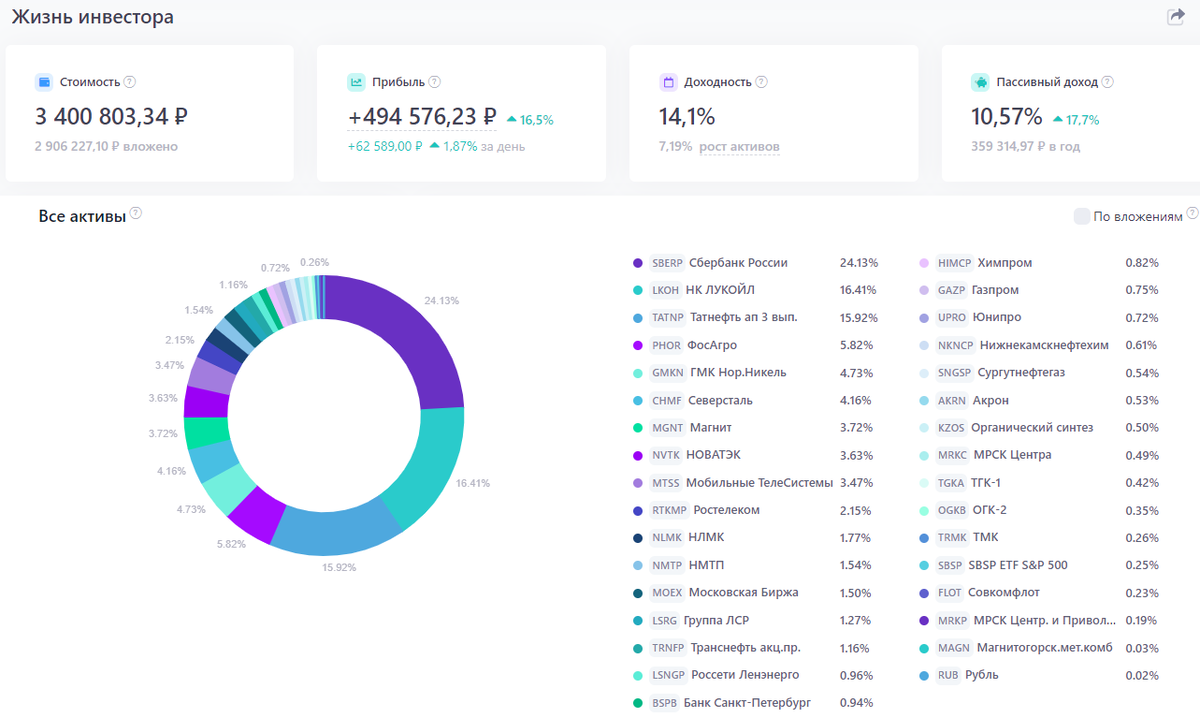The image size is (1200, 718).
Task: Enable the По вложениям checkbox
Action: coord(1081,216)
